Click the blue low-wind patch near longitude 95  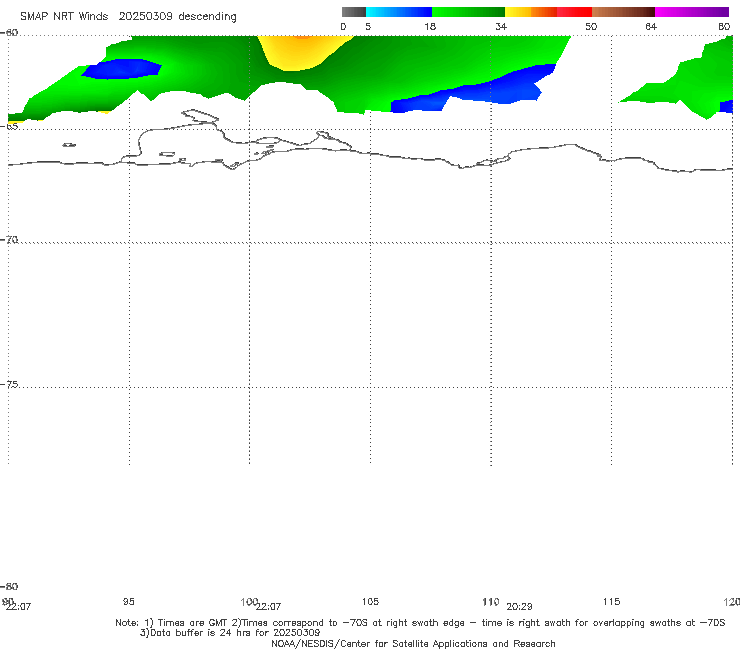point(122,69)
